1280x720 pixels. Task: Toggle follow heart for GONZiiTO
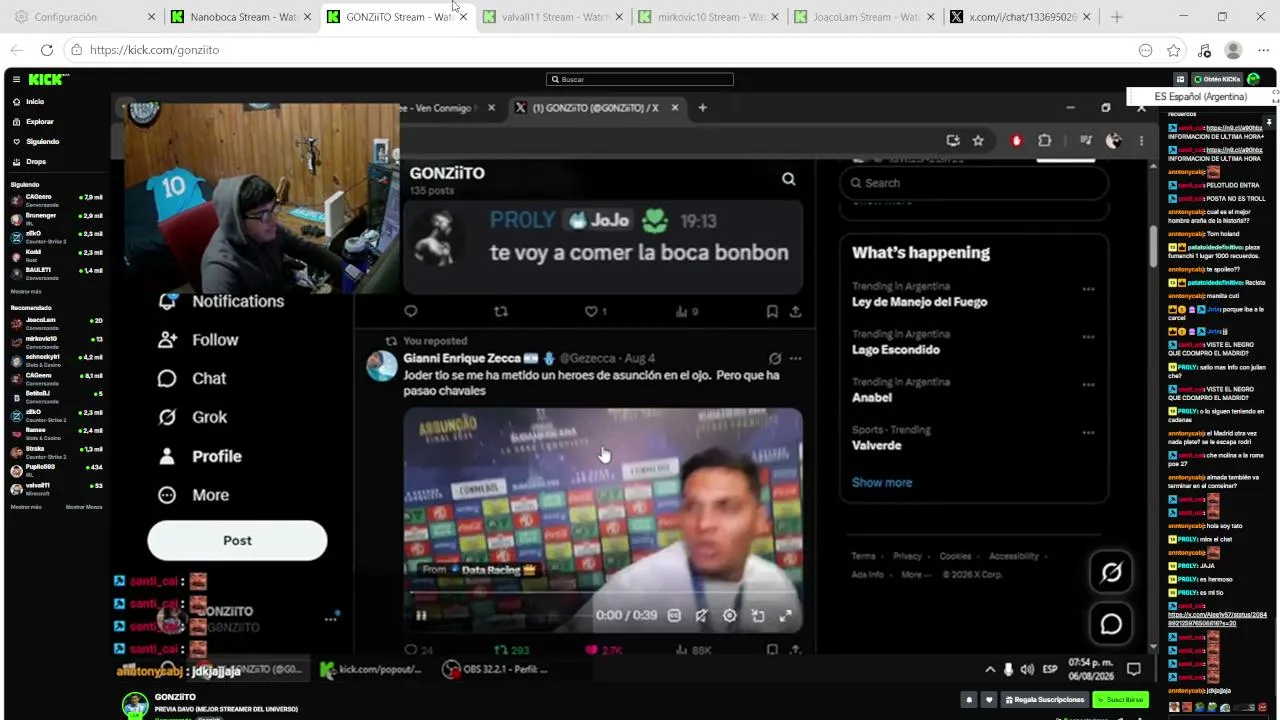click(x=989, y=700)
